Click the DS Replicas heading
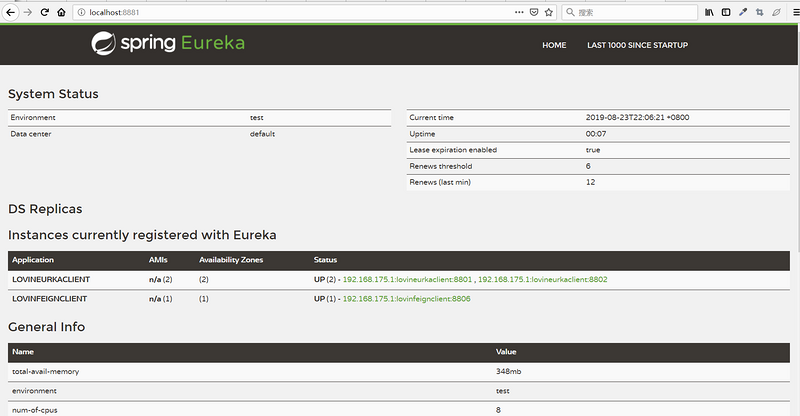800x416 pixels. pos(45,209)
